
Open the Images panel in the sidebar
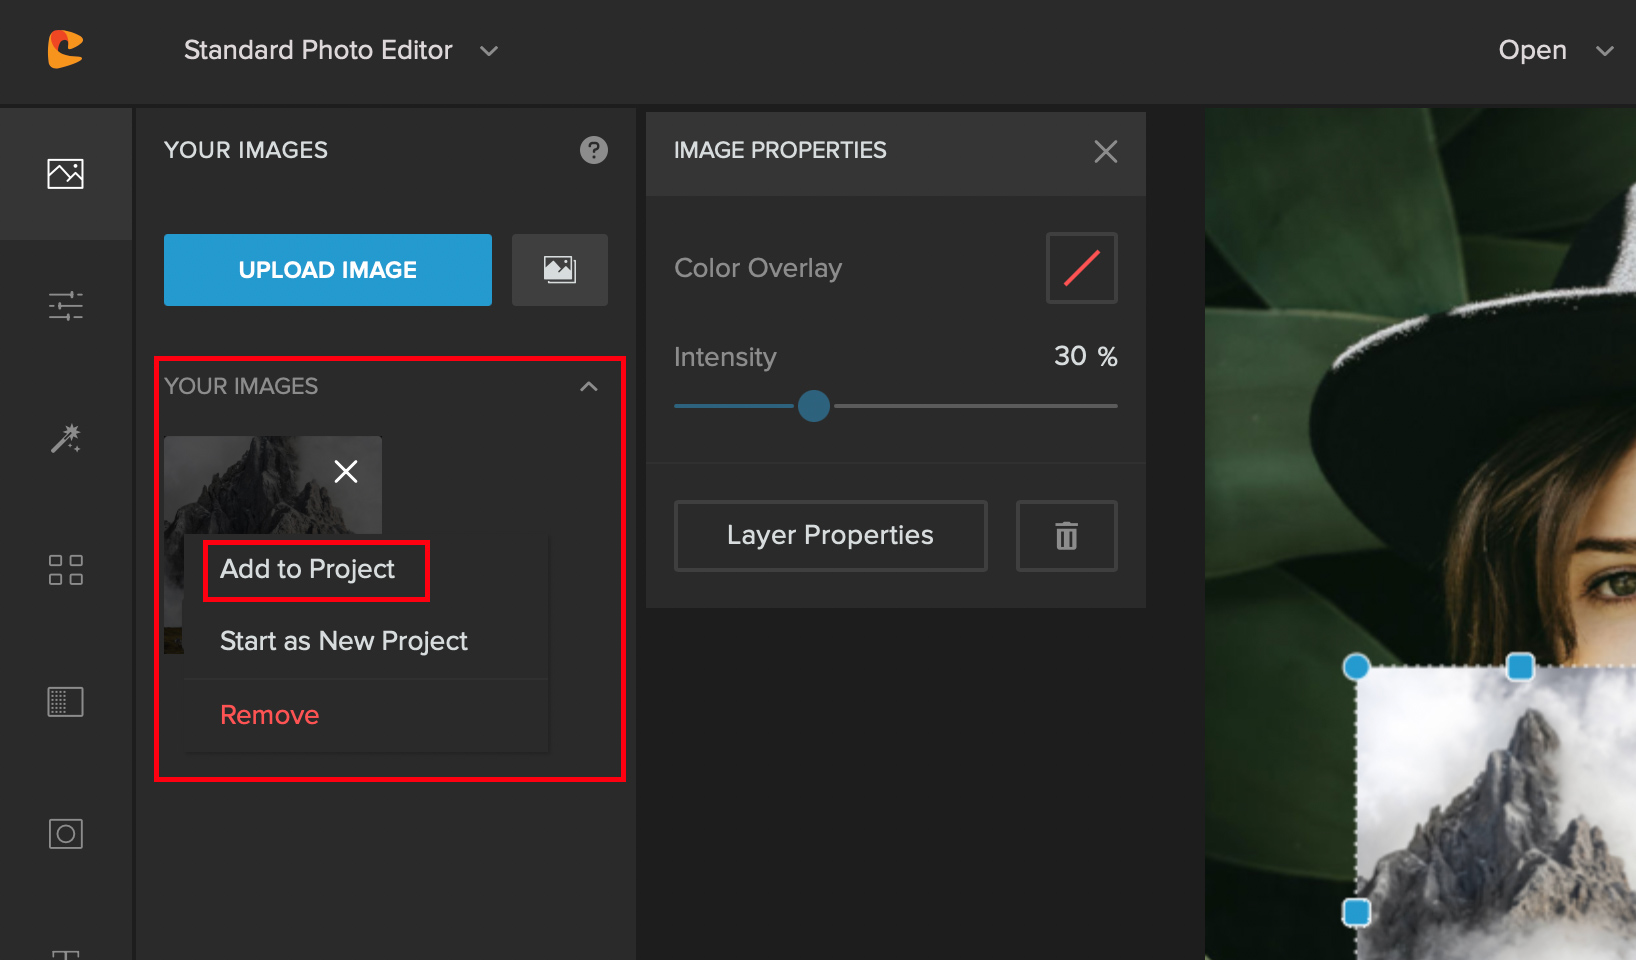tap(65, 172)
